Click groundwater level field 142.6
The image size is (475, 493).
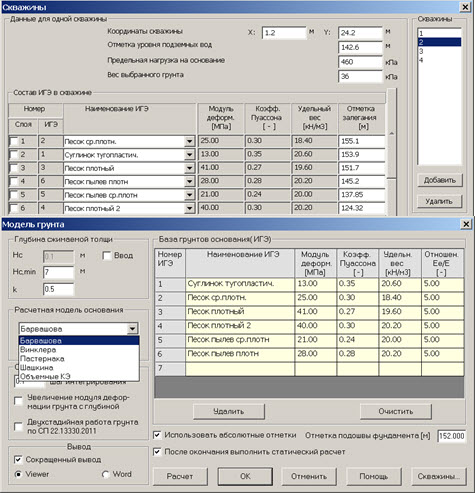tap(360, 47)
